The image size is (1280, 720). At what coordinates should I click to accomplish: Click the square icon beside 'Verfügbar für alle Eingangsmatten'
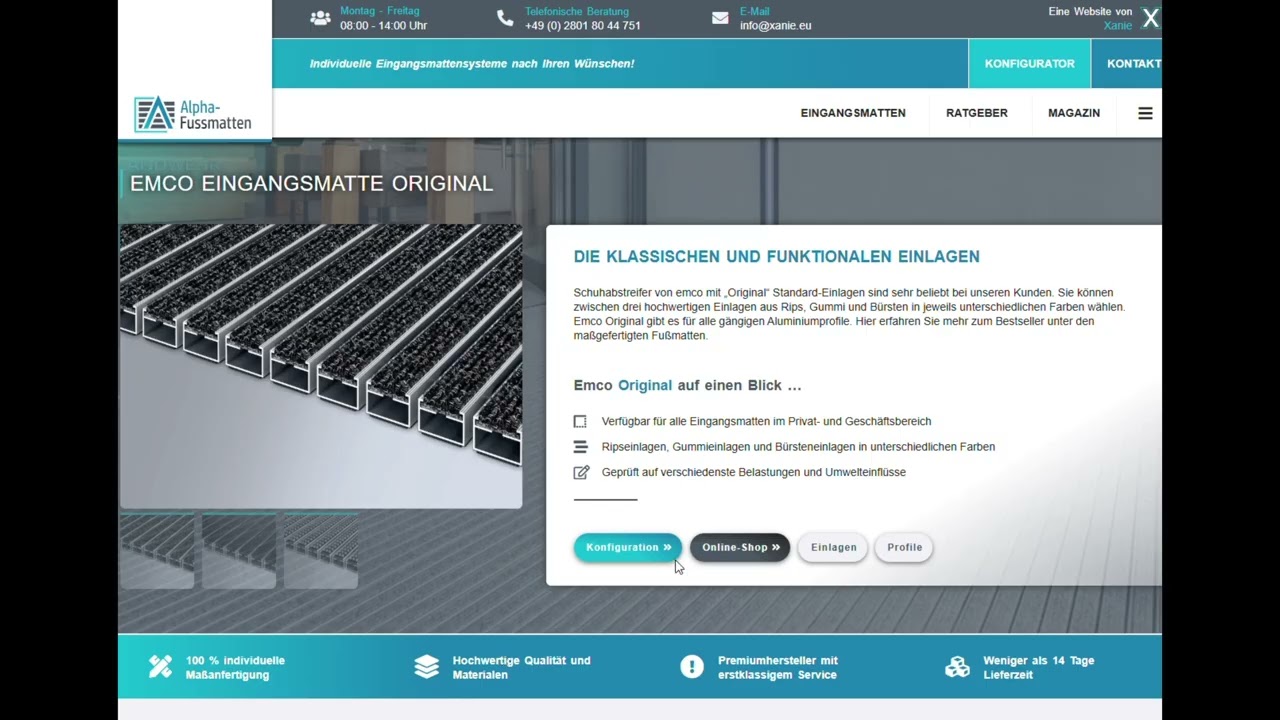click(580, 422)
